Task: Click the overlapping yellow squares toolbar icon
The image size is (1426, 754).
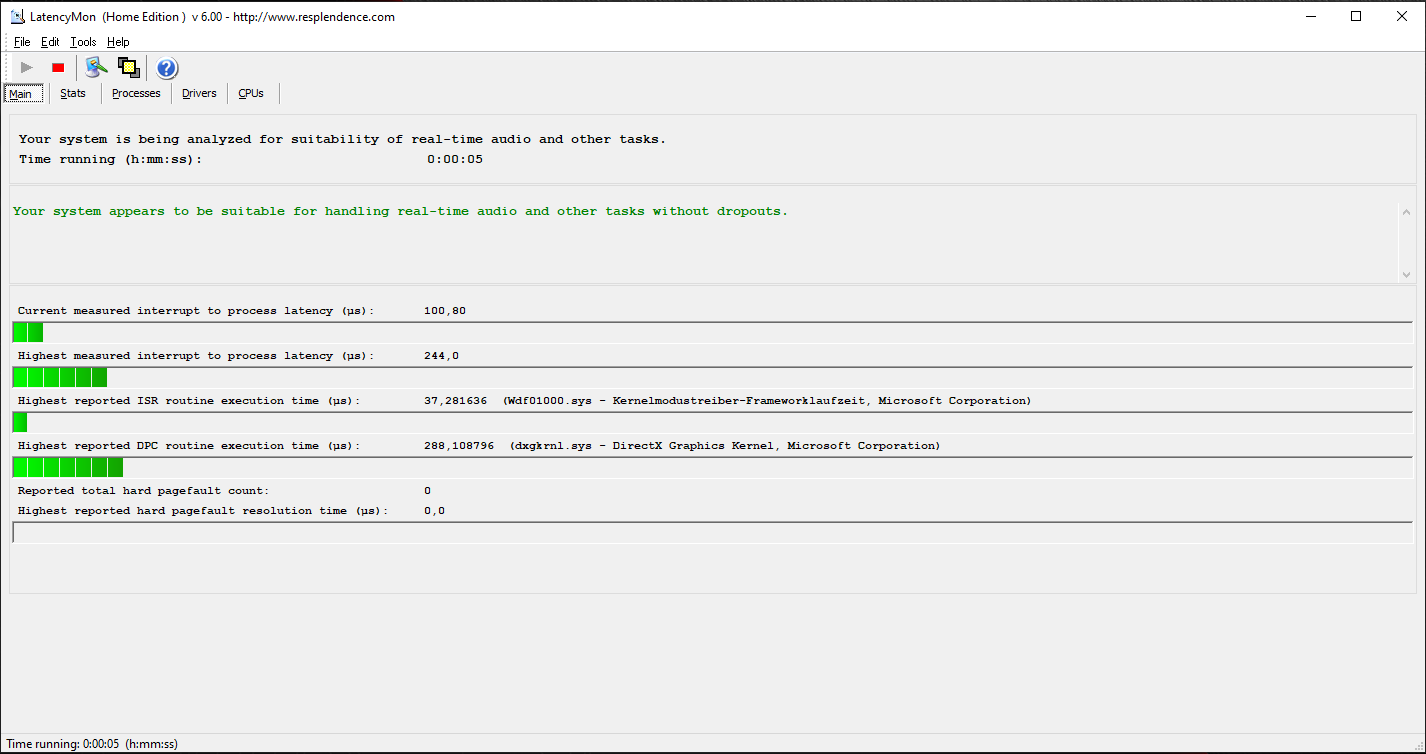Action: [x=128, y=68]
